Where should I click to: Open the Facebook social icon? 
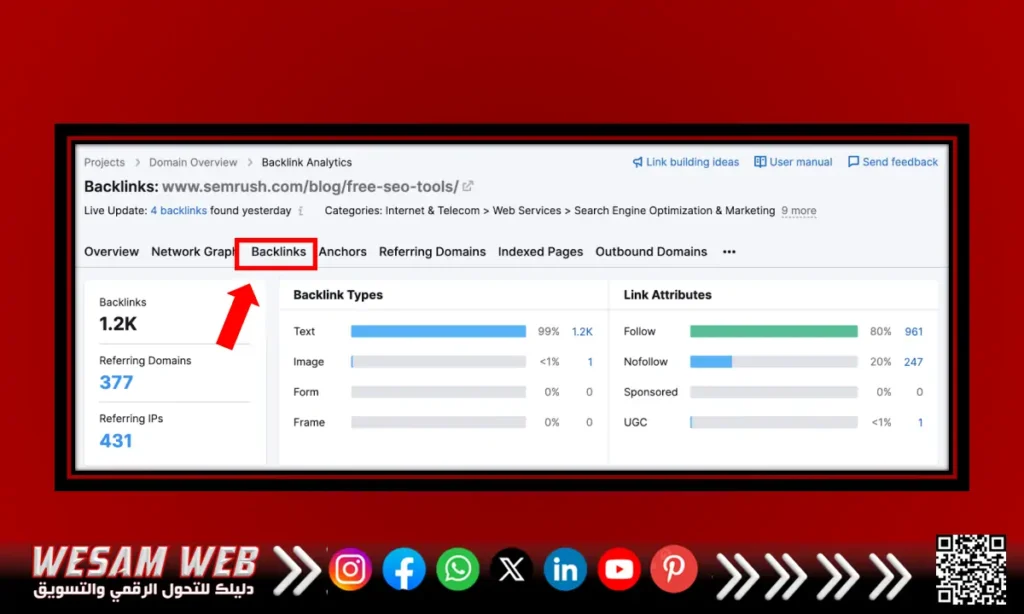pyautogui.click(x=404, y=569)
